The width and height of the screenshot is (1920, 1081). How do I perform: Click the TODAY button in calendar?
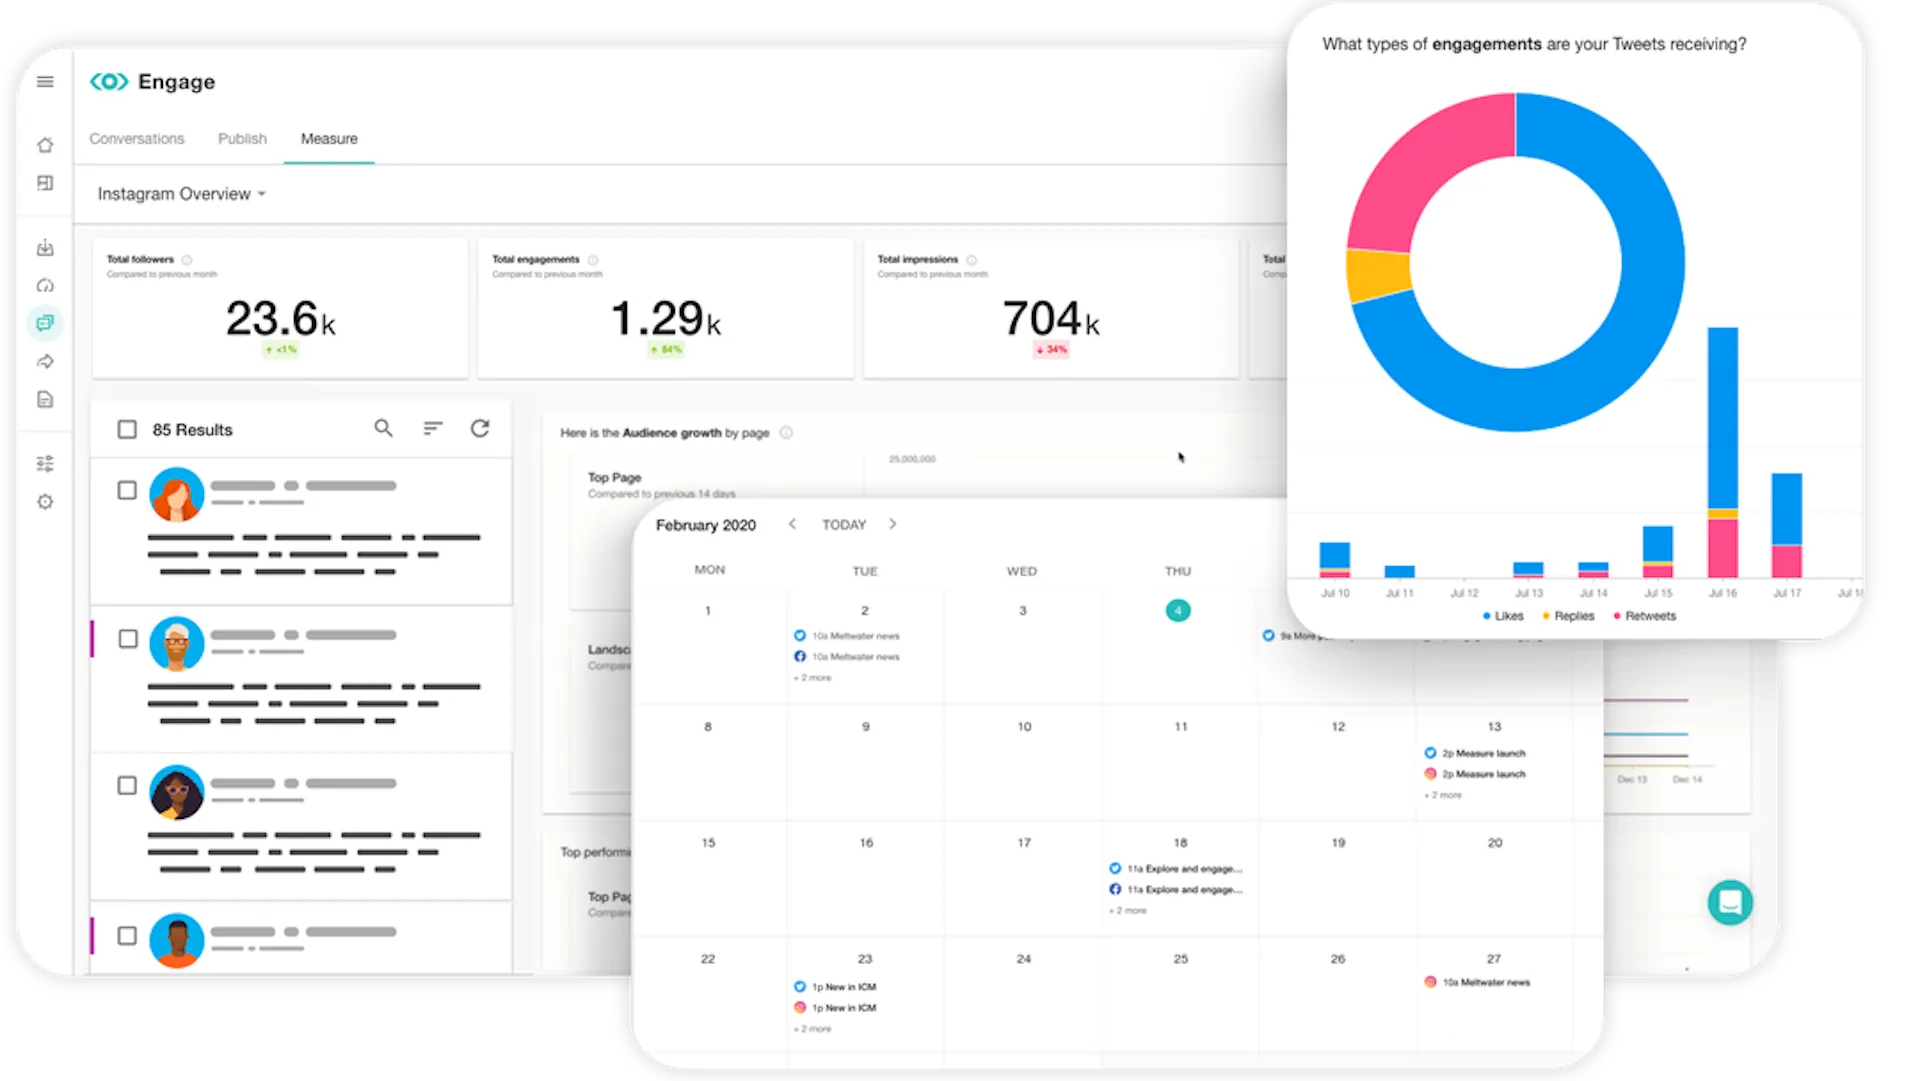[843, 524]
